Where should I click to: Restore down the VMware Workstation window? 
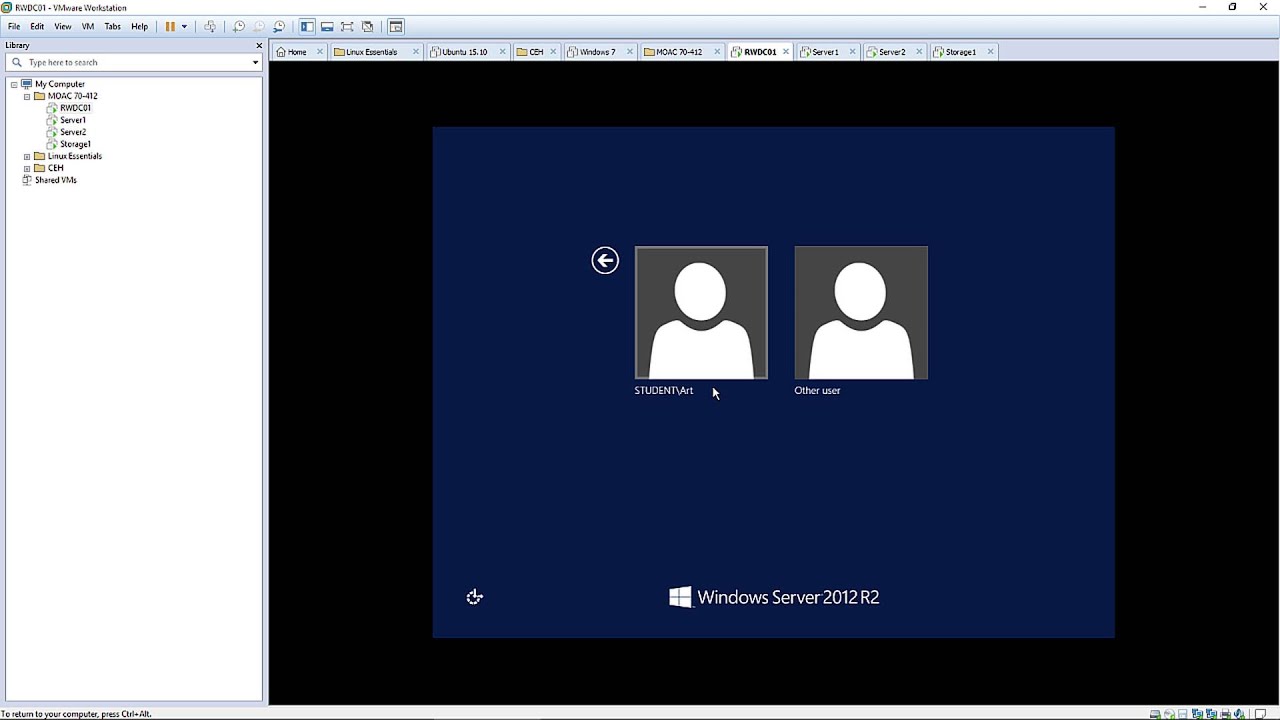coord(1233,7)
